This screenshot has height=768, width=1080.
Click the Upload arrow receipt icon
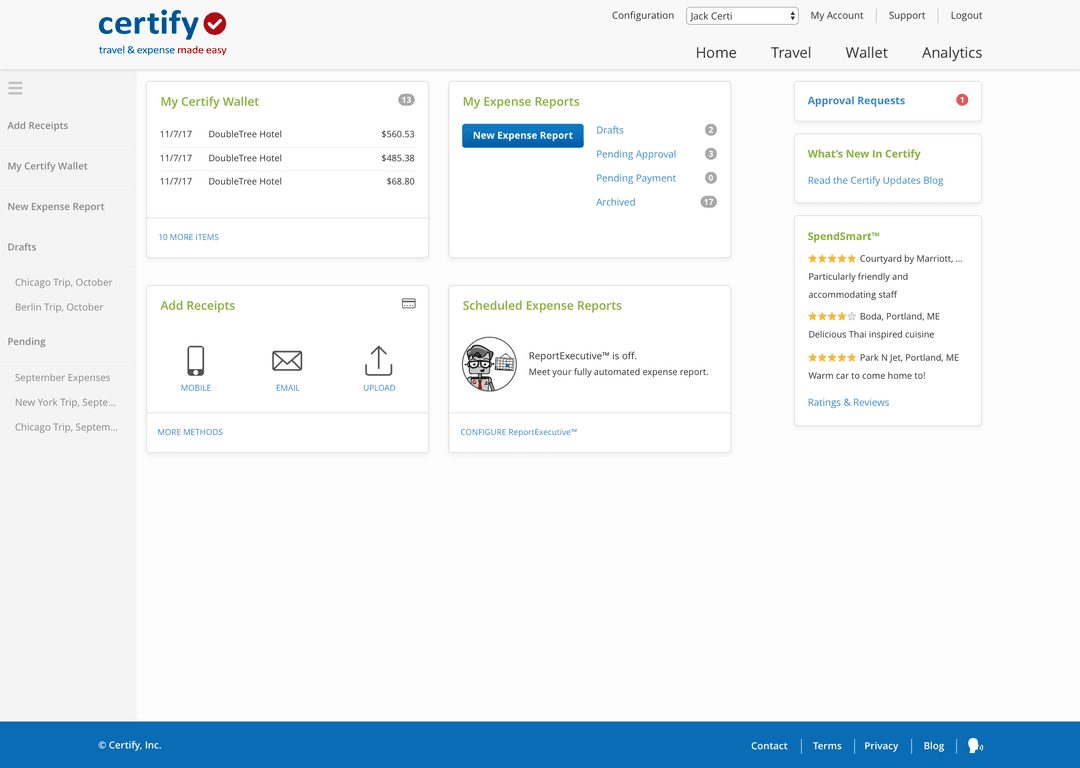[379, 361]
